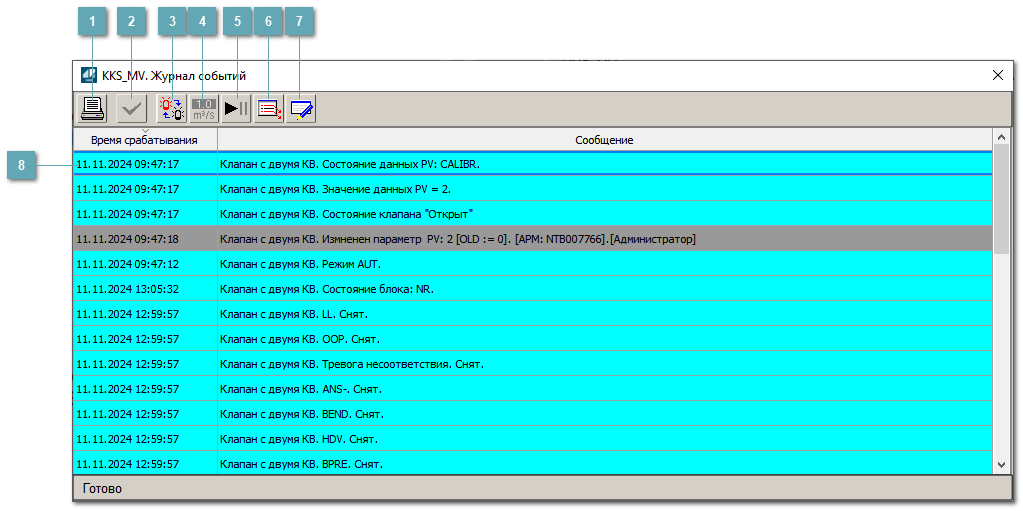Click the edit note pencil icon
1023x511 pixels.
[301, 109]
